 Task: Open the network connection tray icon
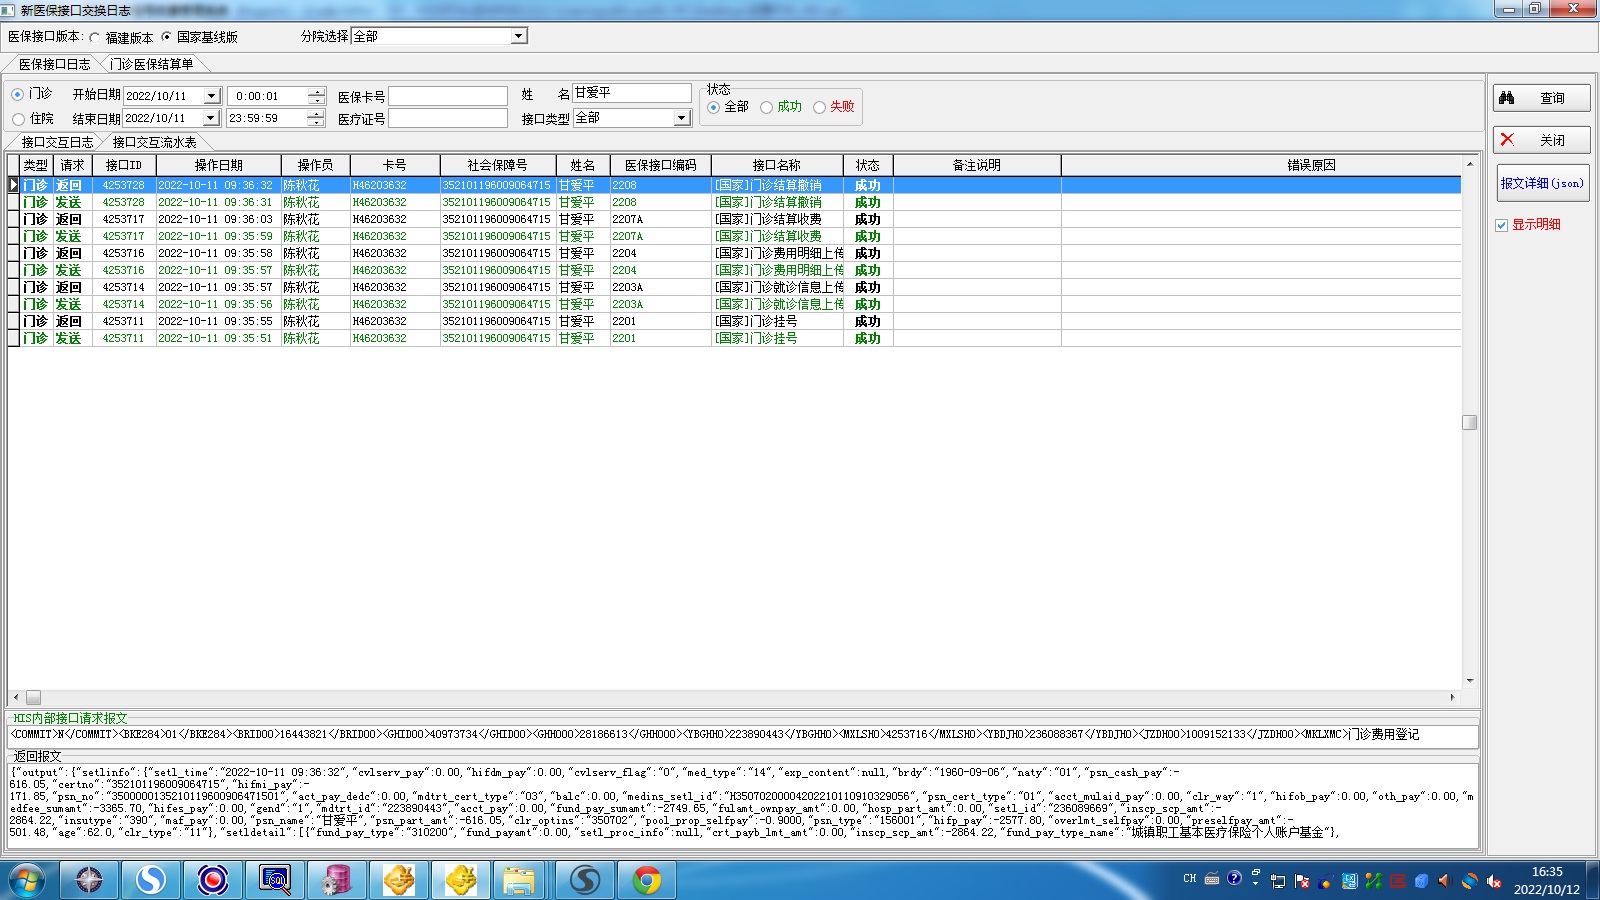click(1278, 881)
